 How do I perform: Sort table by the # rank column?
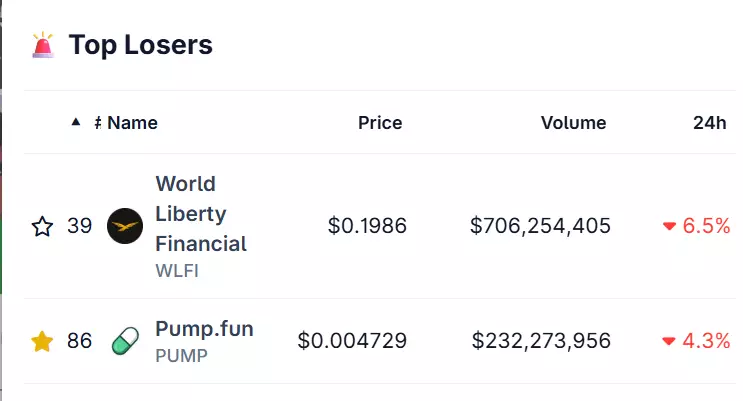pyautogui.click(x=98, y=123)
